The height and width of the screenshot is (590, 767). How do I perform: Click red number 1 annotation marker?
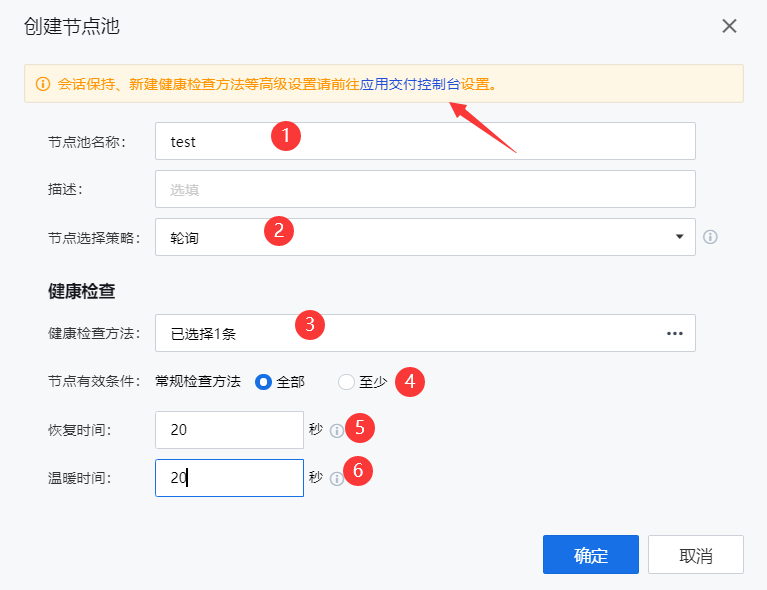click(x=286, y=136)
